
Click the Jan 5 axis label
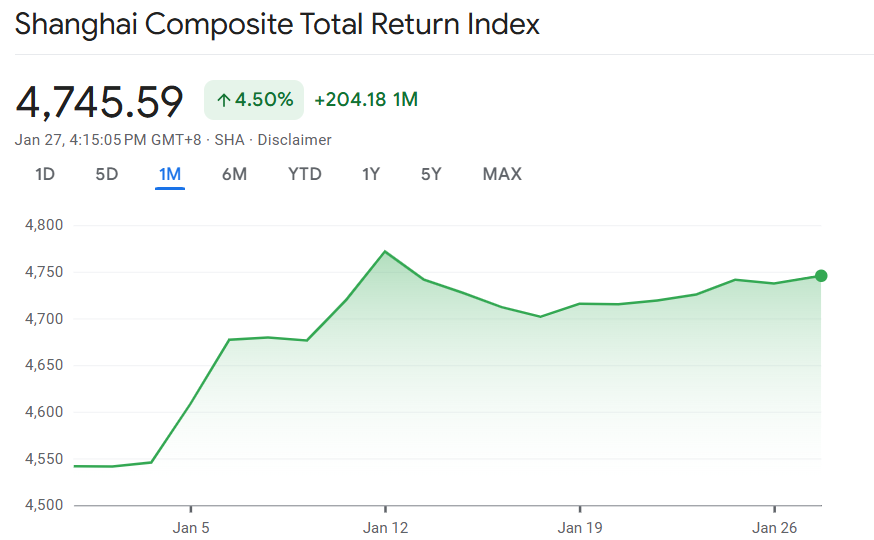(190, 526)
